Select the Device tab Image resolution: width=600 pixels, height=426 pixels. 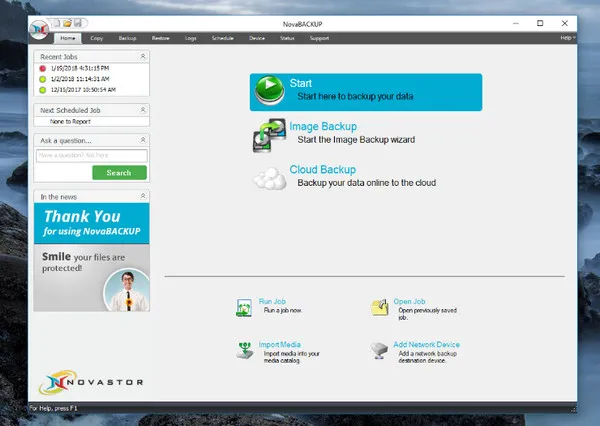pyautogui.click(x=257, y=38)
